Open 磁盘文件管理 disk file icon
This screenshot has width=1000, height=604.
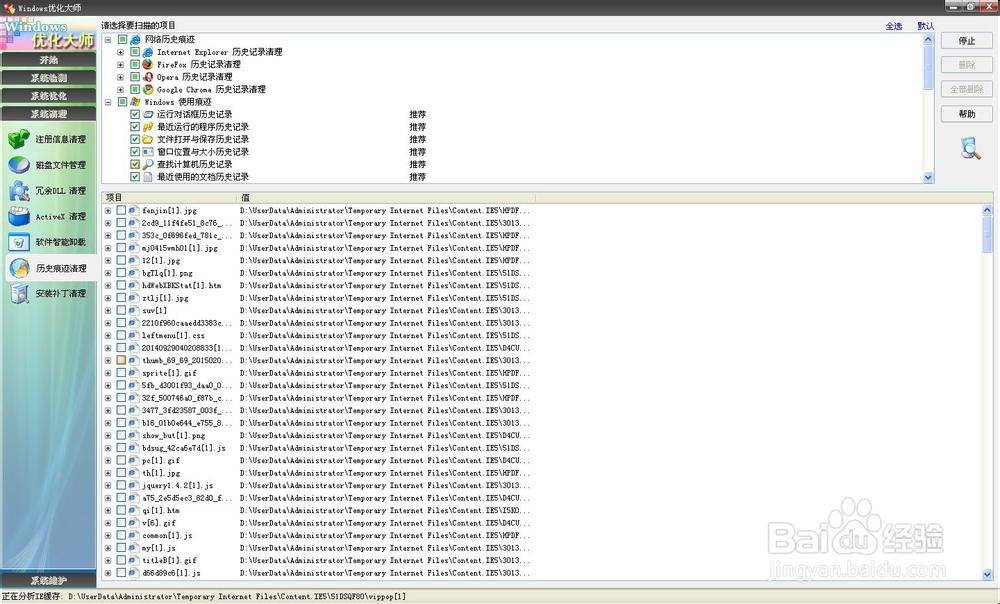click(18, 165)
